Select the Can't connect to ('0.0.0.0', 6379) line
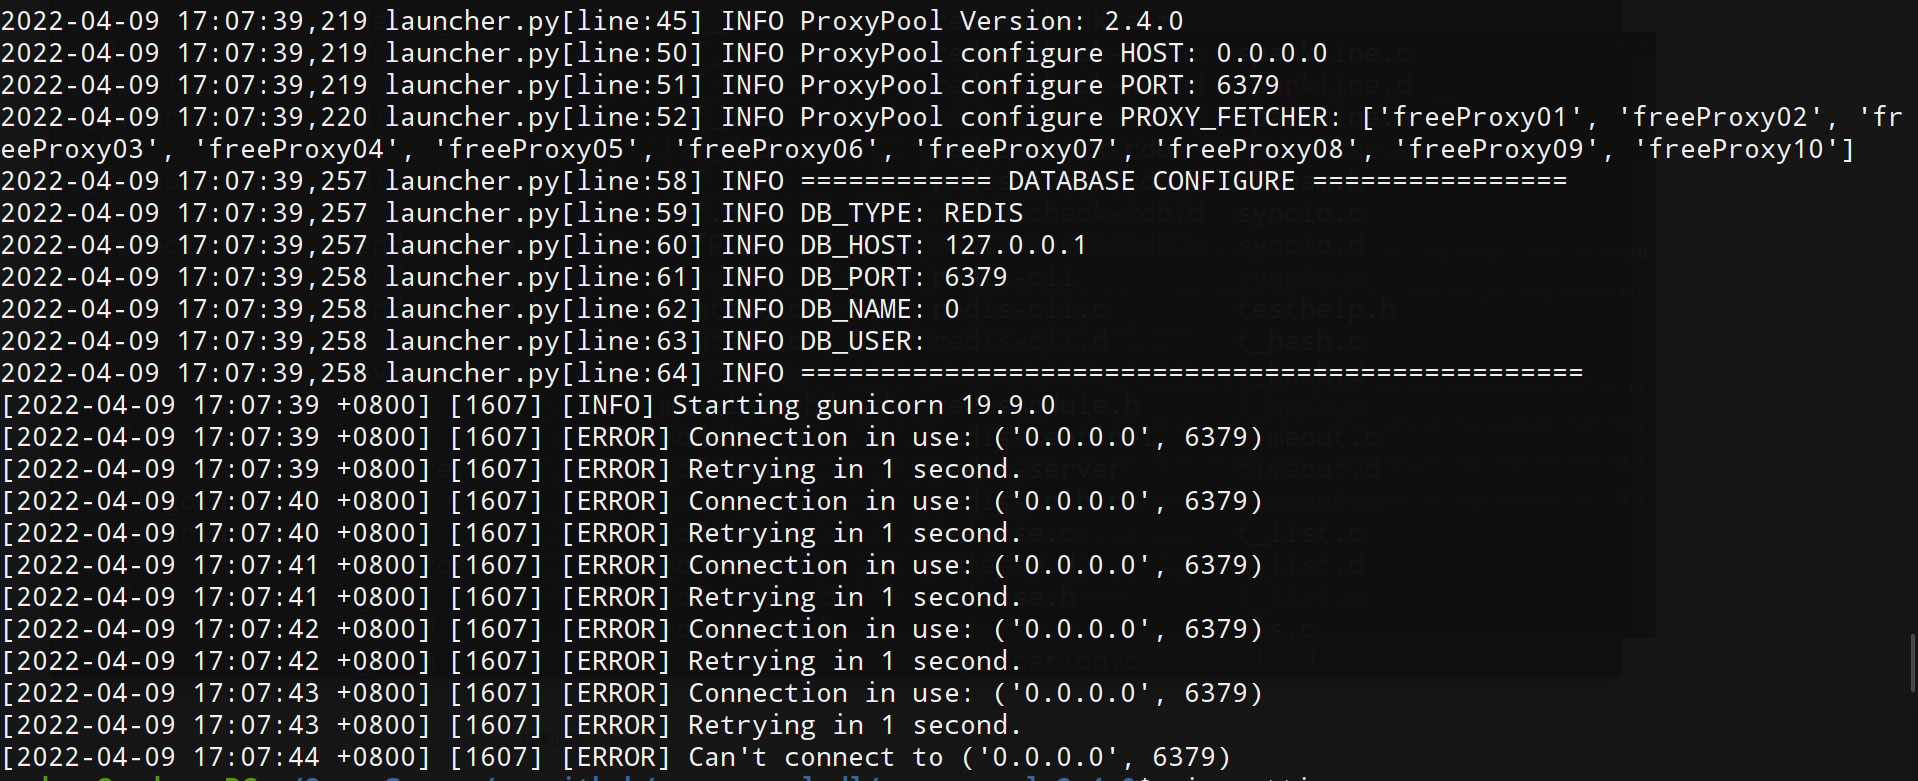This screenshot has width=1918, height=781. click(x=616, y=757)
